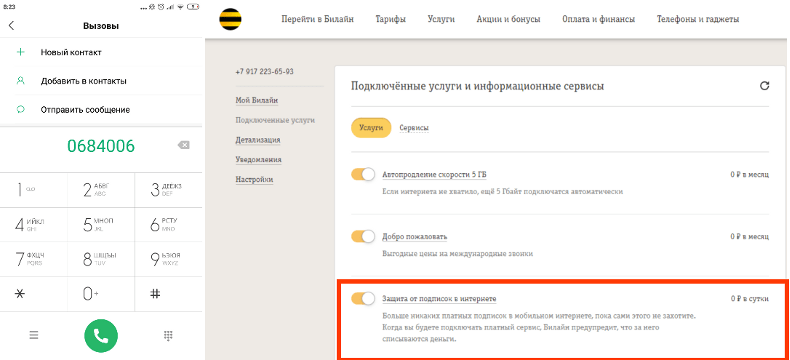Open Перейти в Билайн menu item

(x=317, y=19)
